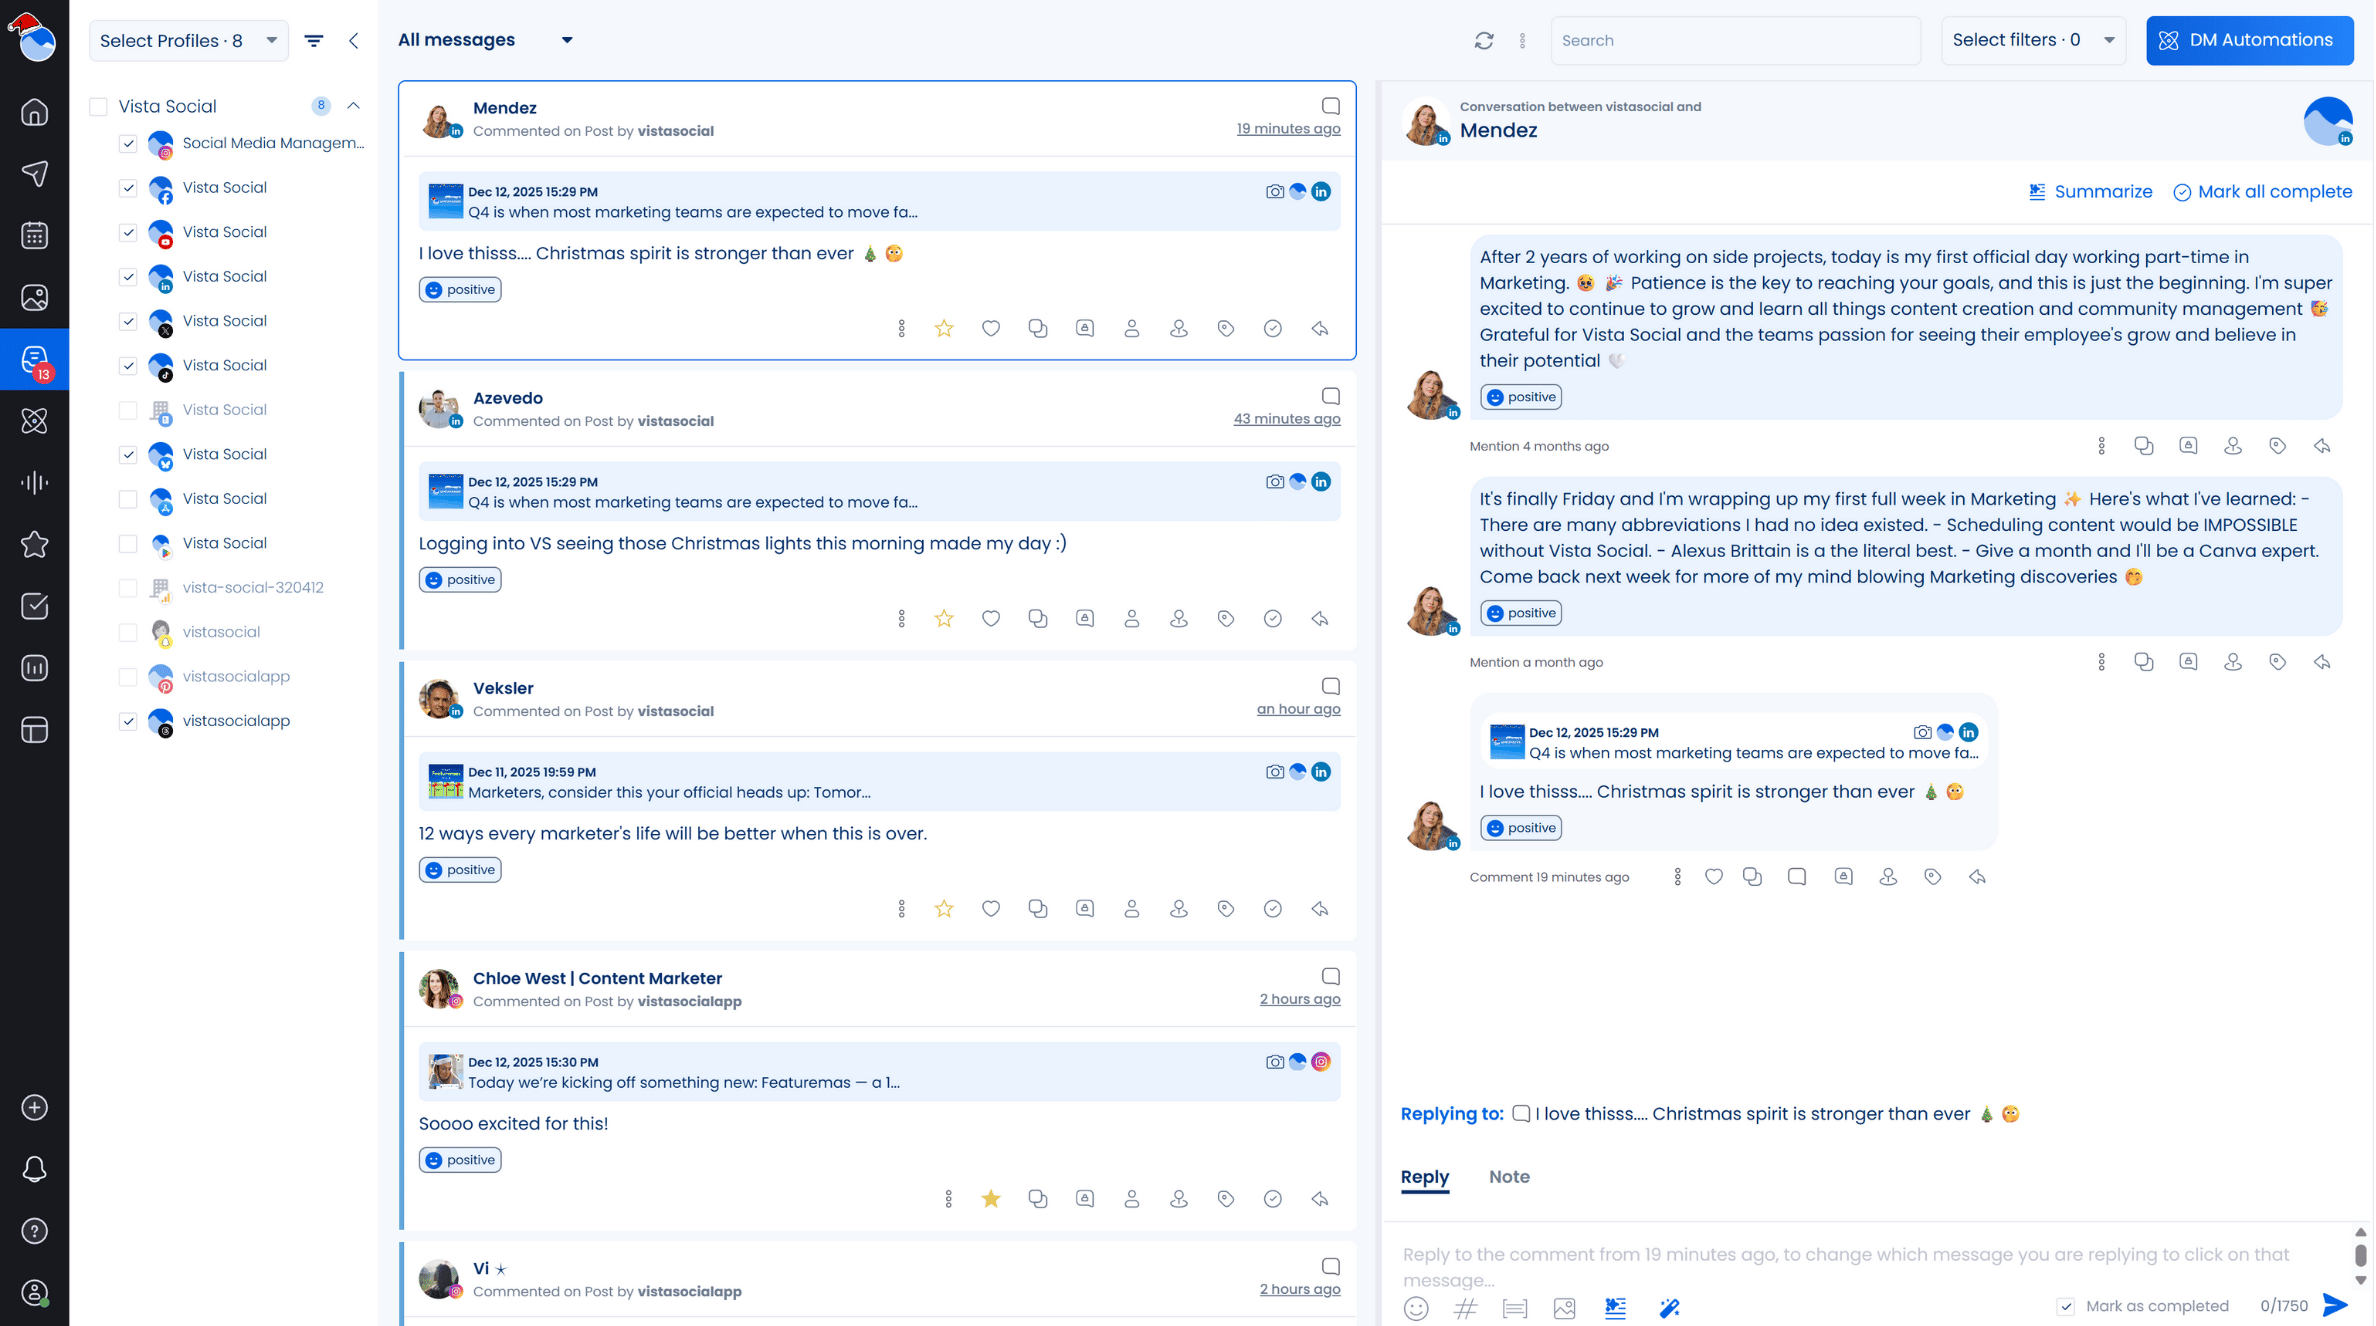Open the inbox icon with 13 badge
Viewport: 2376px width, 1326px height.
point(35,360)
